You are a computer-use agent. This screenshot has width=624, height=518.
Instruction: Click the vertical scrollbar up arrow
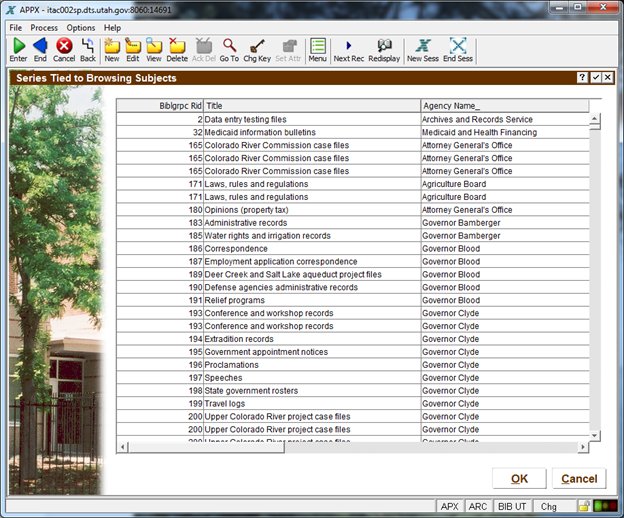pos(595,119)
